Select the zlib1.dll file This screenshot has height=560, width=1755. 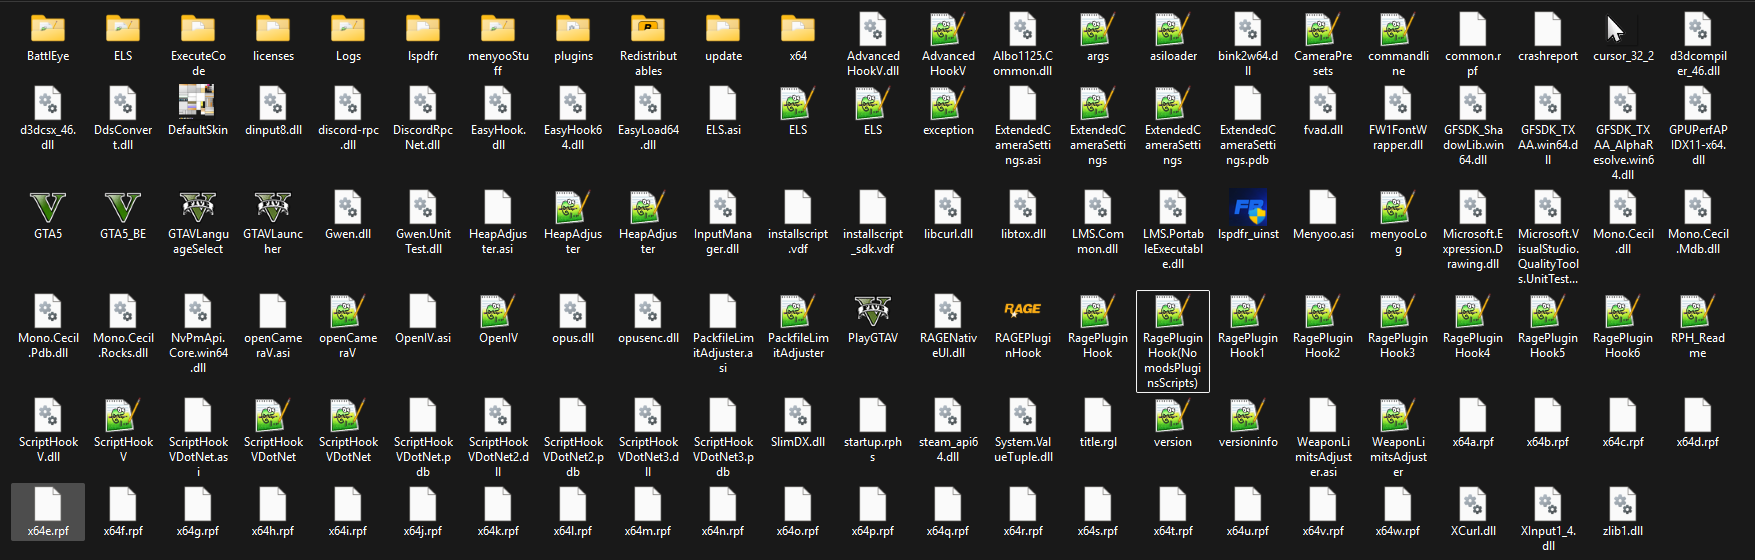pyautogui.click(x=1622, y=507)
